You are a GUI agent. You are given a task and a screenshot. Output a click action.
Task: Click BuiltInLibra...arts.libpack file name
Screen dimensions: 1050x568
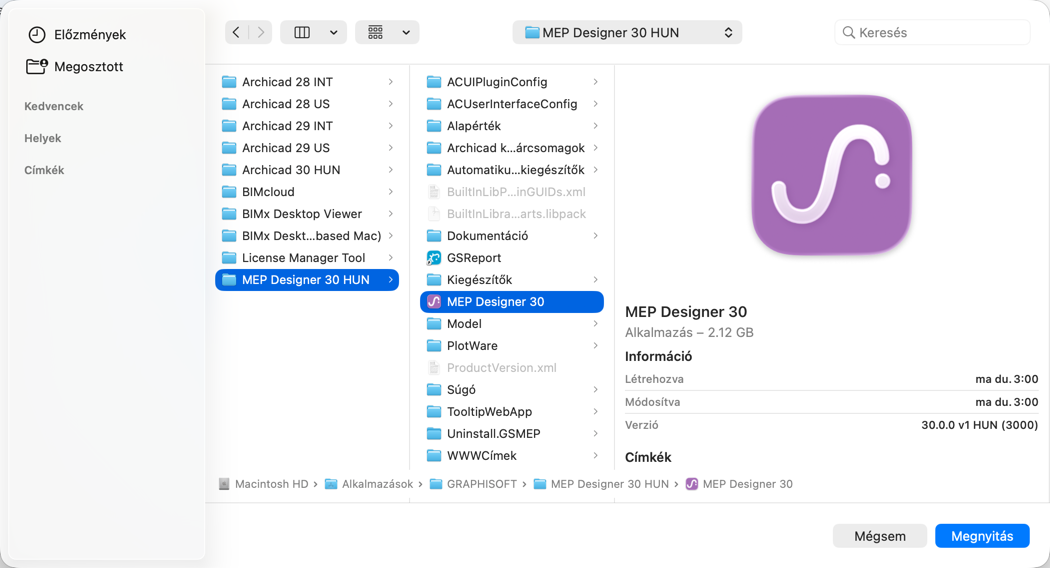tap(516, 214)
